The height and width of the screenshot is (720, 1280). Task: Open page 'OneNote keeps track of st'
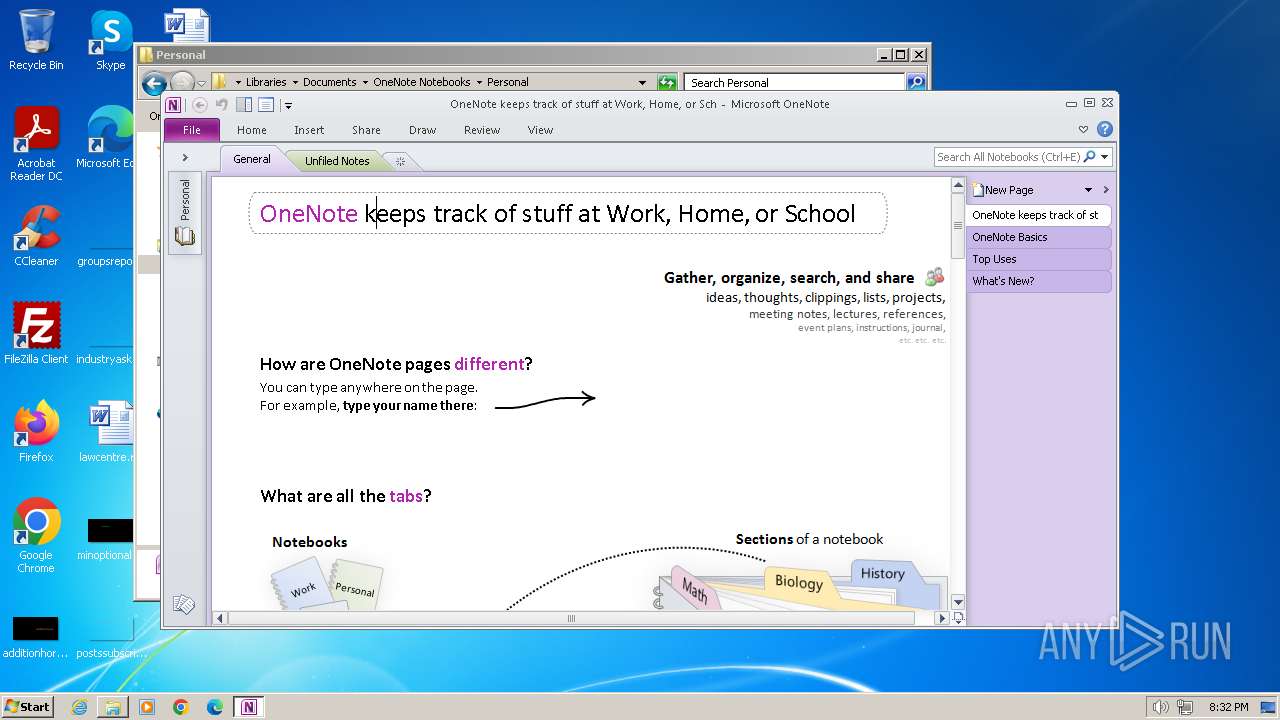click(x=1038, y=215)
